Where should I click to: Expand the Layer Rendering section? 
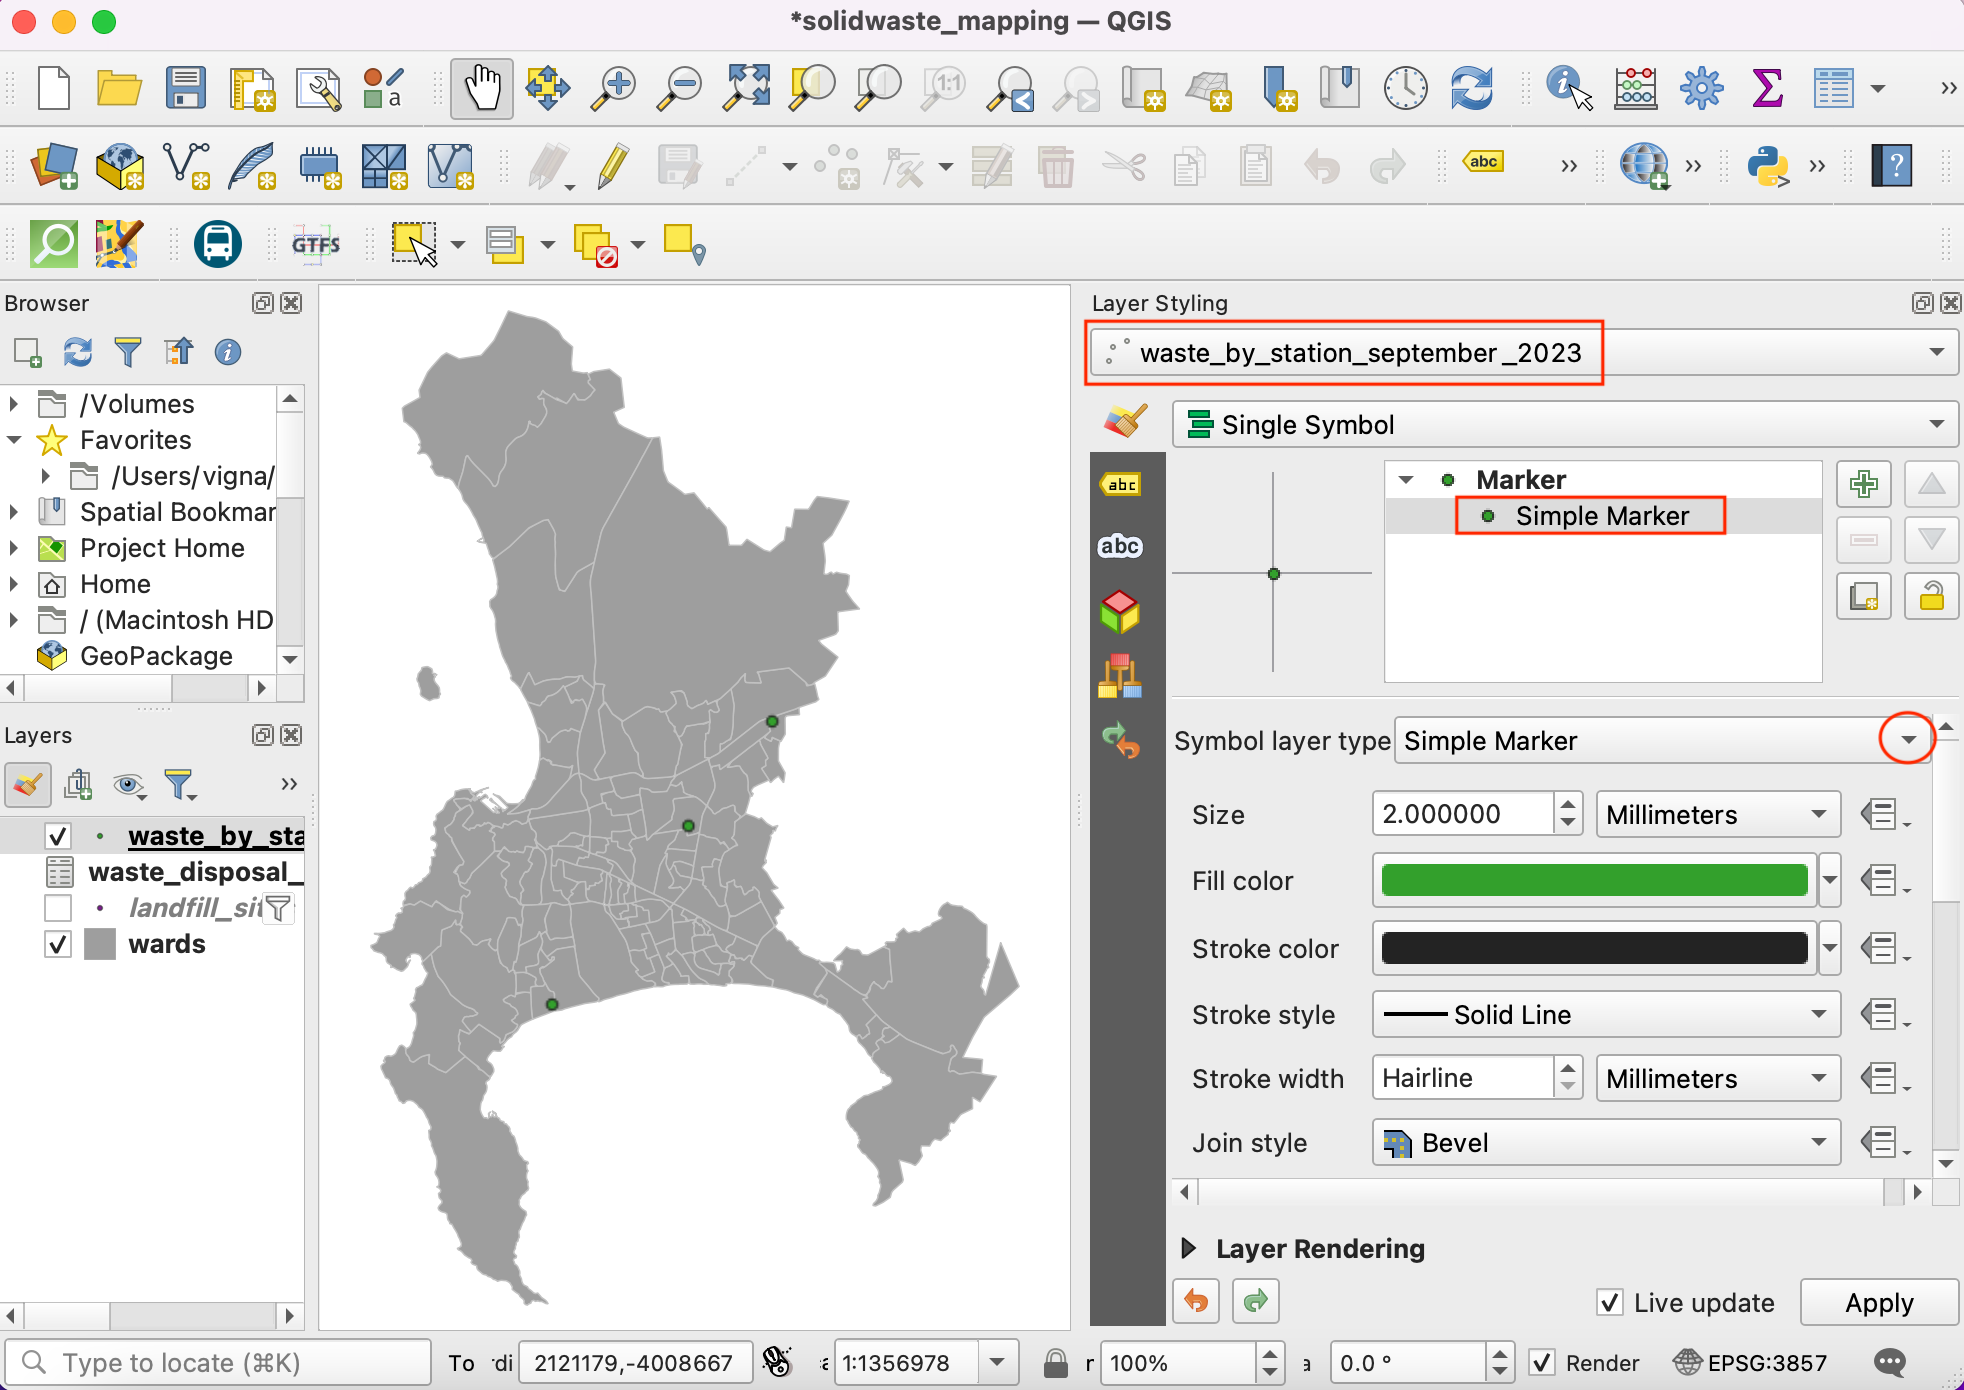click(1189, 1248)
